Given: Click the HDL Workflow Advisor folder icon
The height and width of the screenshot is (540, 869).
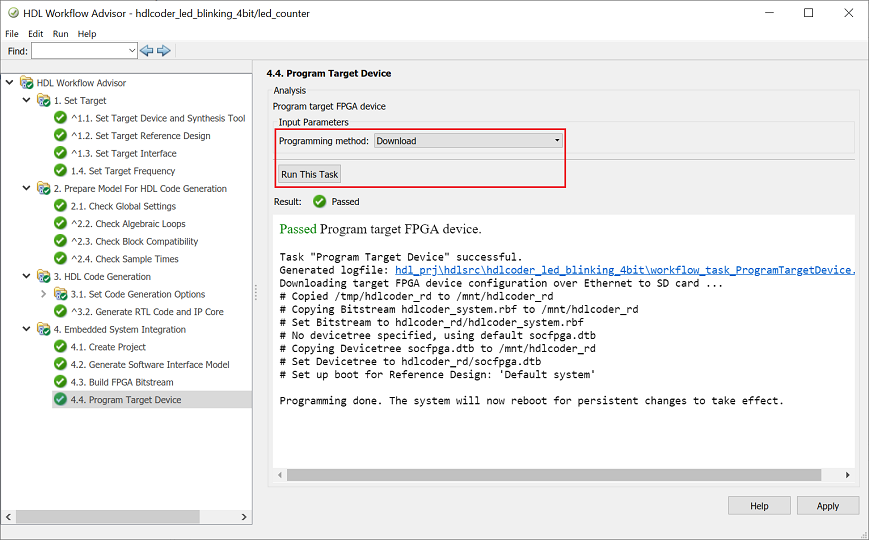Looking at the screenshot, I should pos(27,83).
